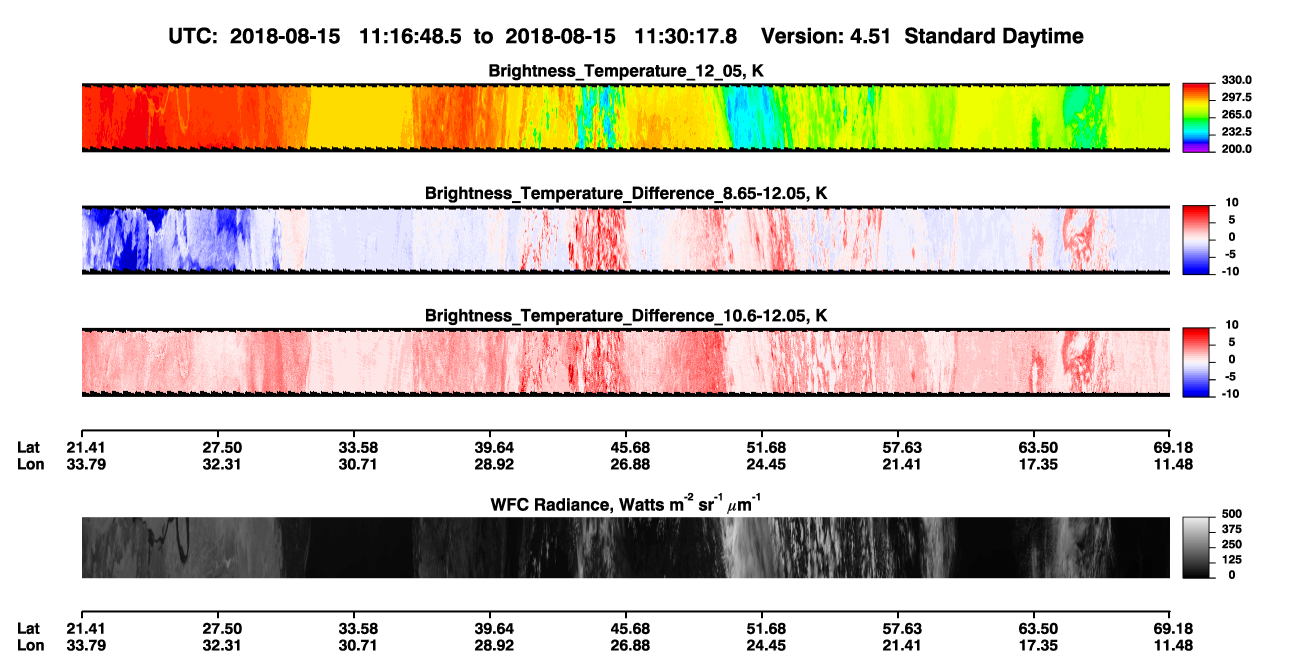This screenshot has height=667, width=1300.
Task: Click the Brightness Temperature 12_05 image strip
Action: pyautogui.click(x=625, y=118)
